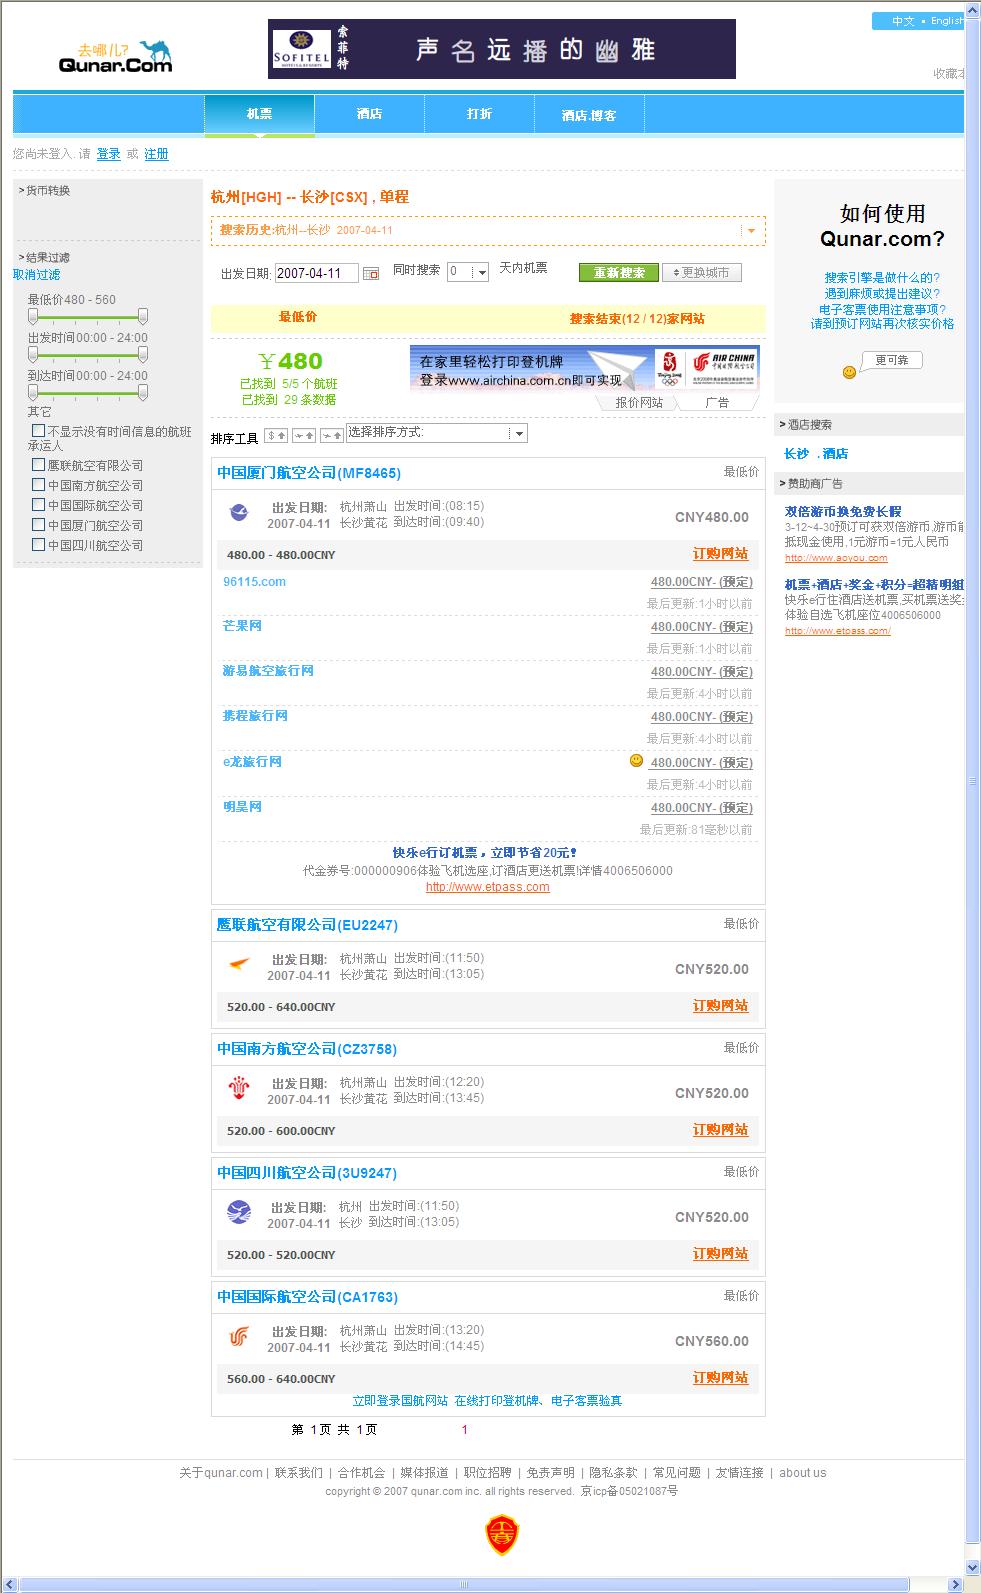The width and height of the screenshot is (981, 1593).
Task: Click the right handle of 出发时间 slider
Action: (x=143, y=355)
